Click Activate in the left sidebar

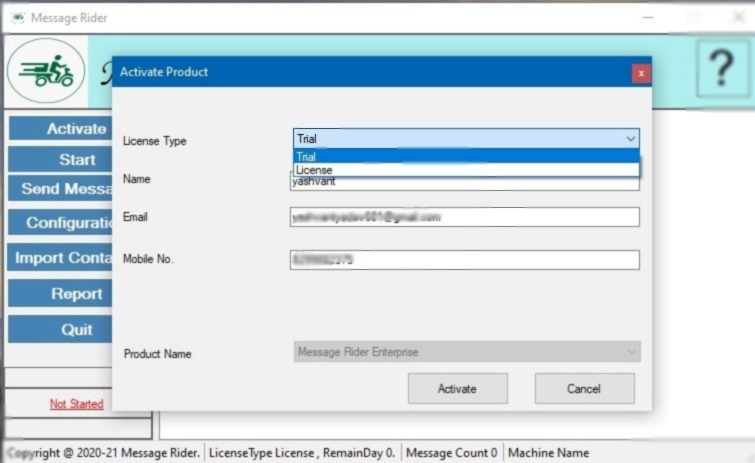(x=61, y=129)
